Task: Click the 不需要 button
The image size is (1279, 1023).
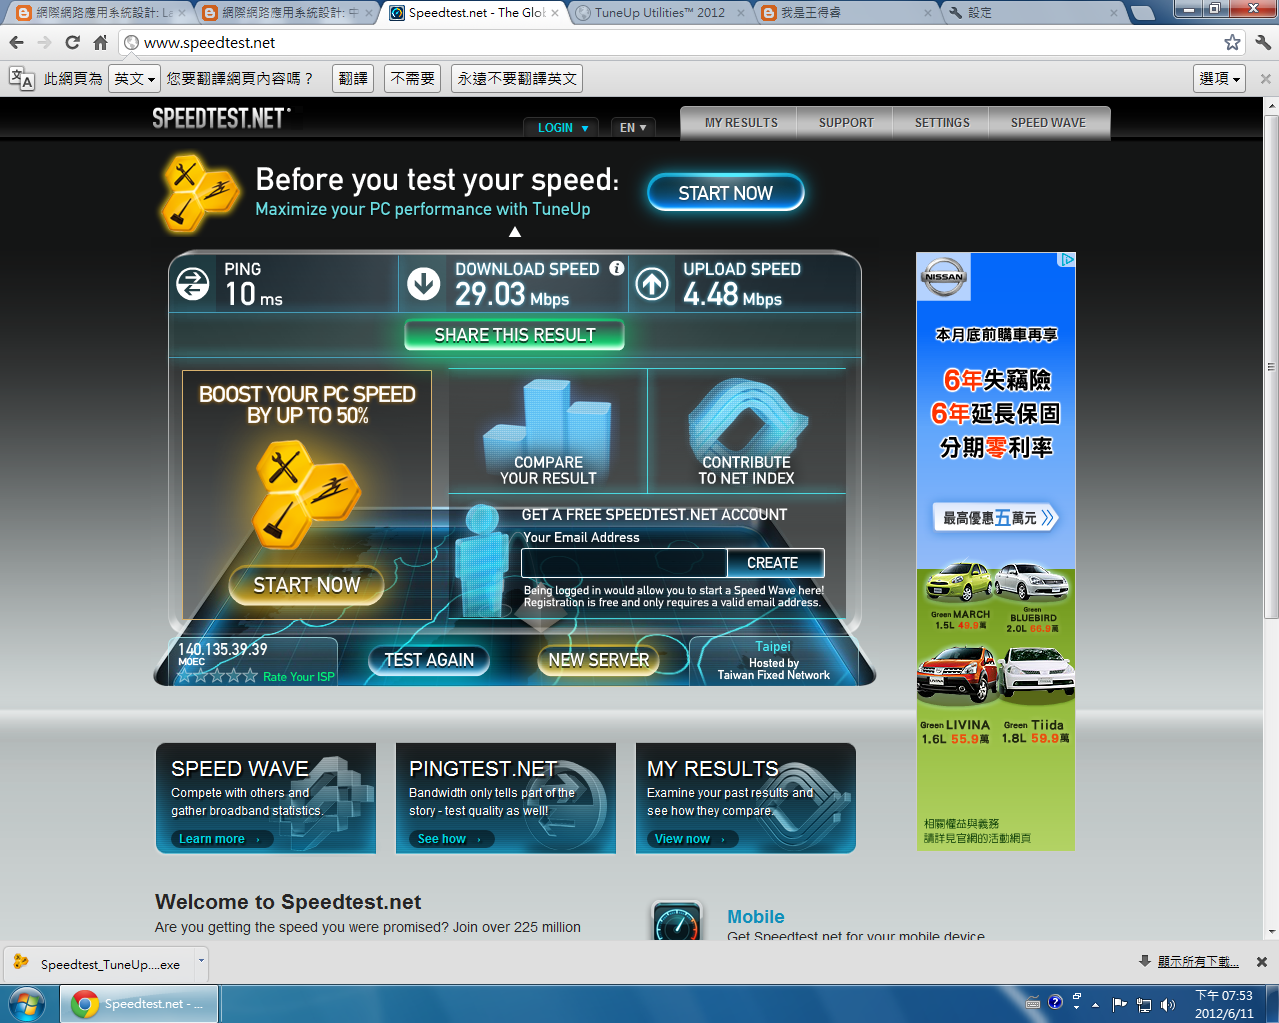Action: tap(413, 79)
